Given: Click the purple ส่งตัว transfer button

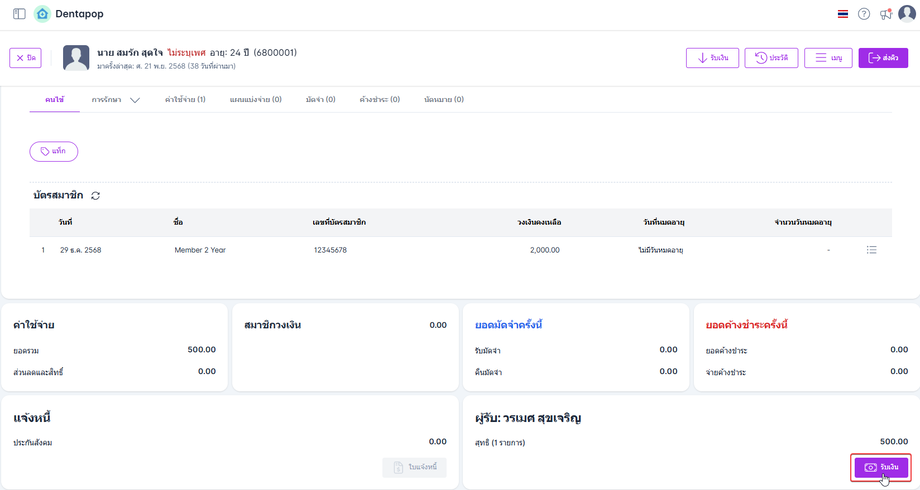Looking at the screenshot, I should [x=883, y=58].
